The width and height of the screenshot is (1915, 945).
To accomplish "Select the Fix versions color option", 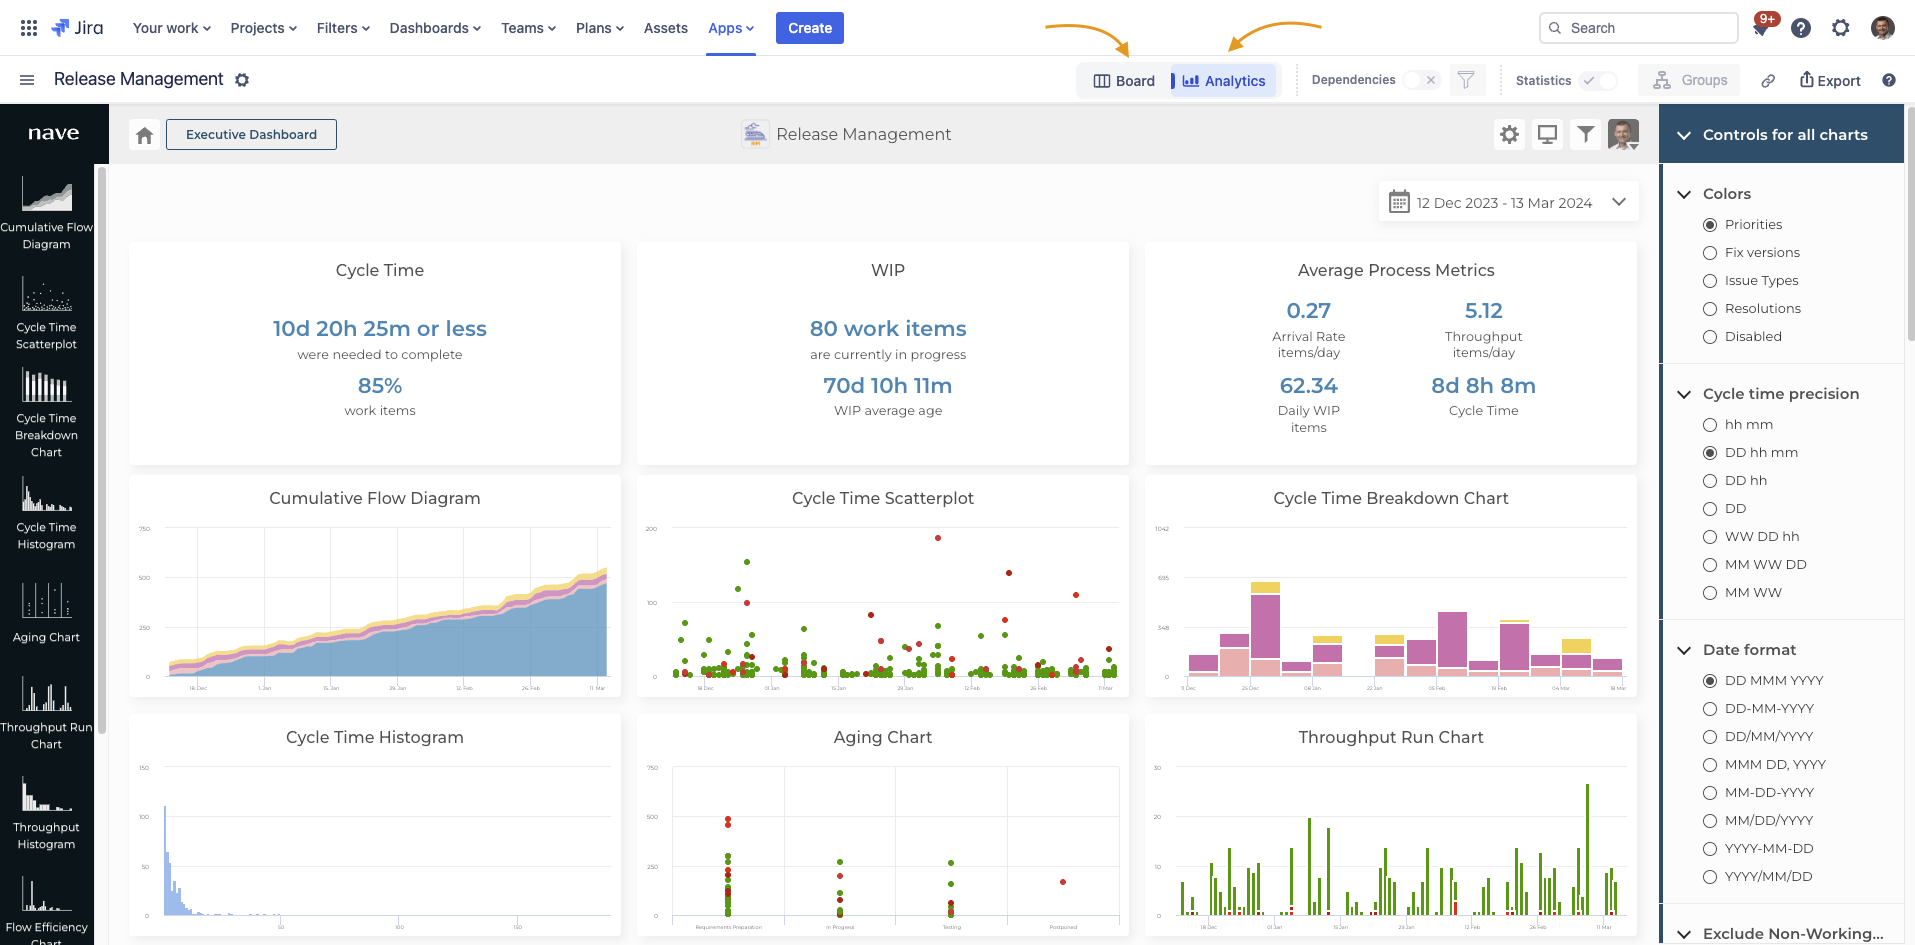I will tap(1710, 253).
